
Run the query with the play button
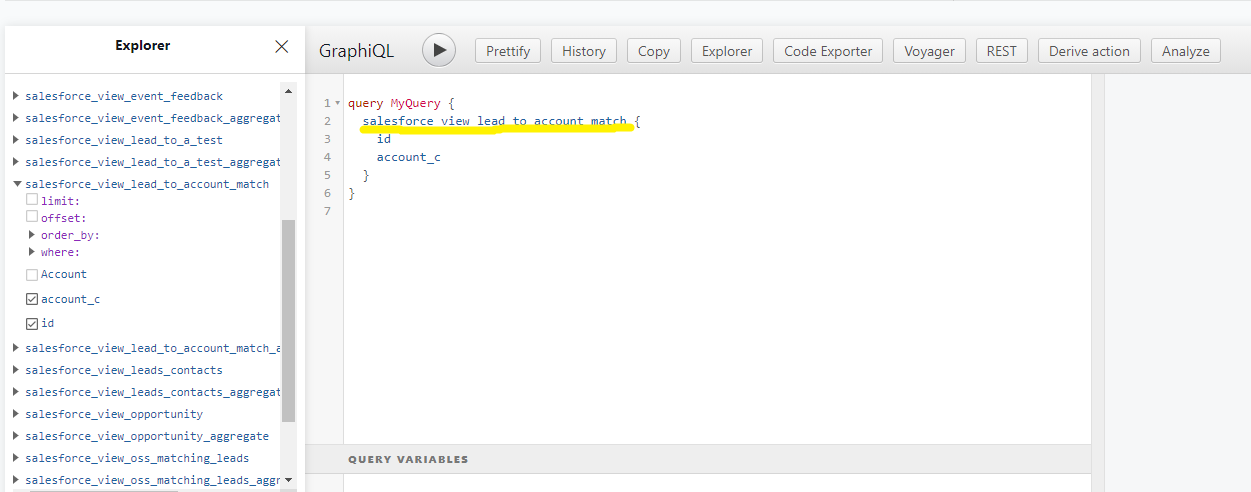click(439, 50)
